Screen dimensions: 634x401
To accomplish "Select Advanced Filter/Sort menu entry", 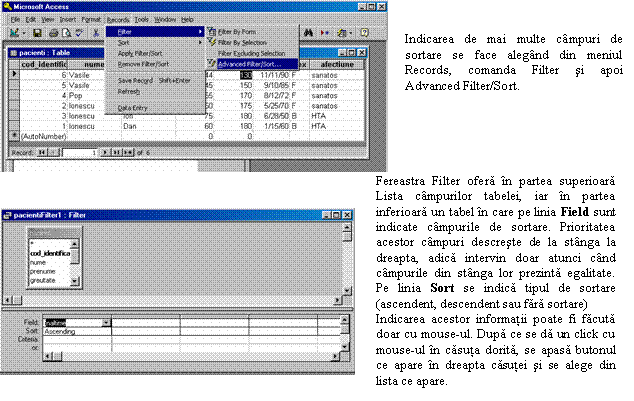I will tap(250, 63).
